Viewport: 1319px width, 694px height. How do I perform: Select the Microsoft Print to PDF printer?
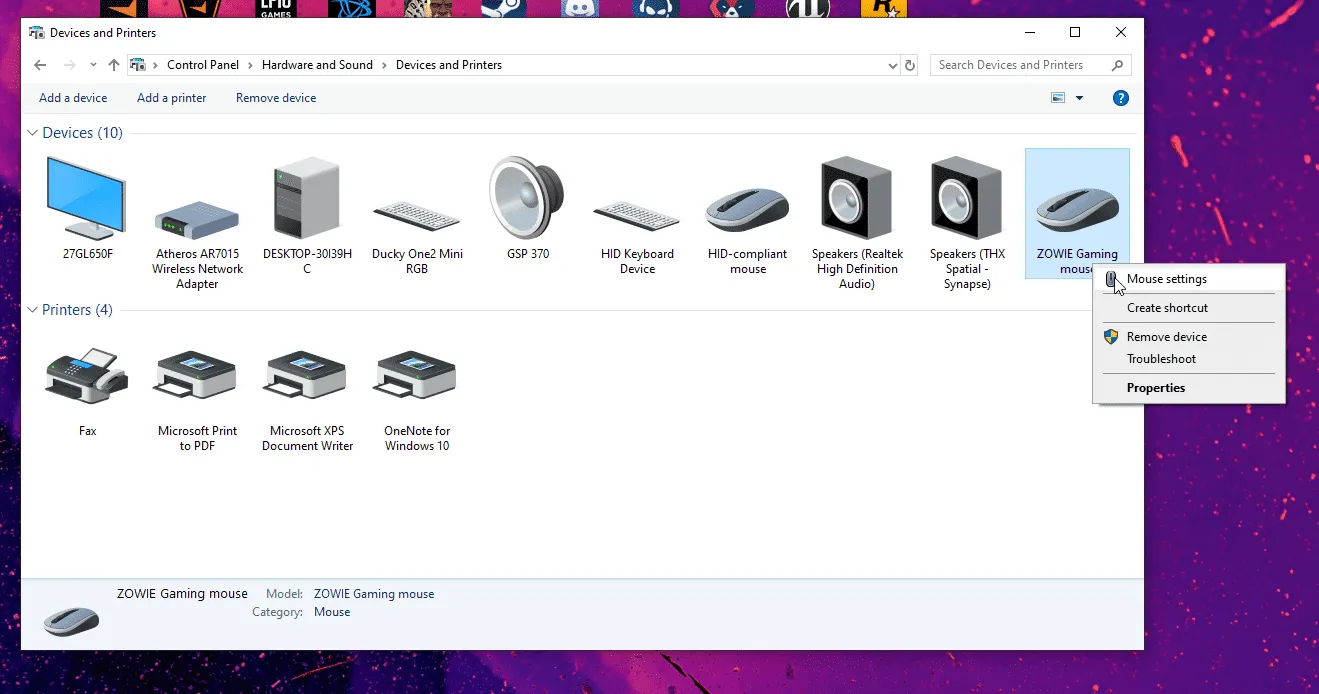pos(197,377)
